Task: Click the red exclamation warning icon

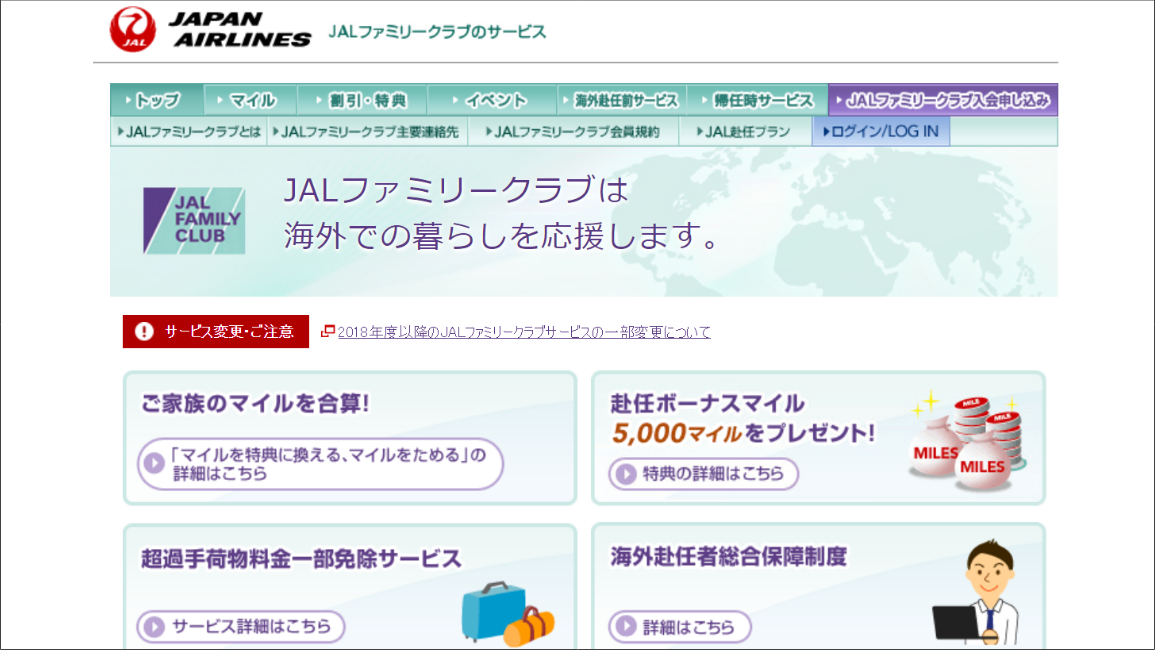Action: (144, 332)
